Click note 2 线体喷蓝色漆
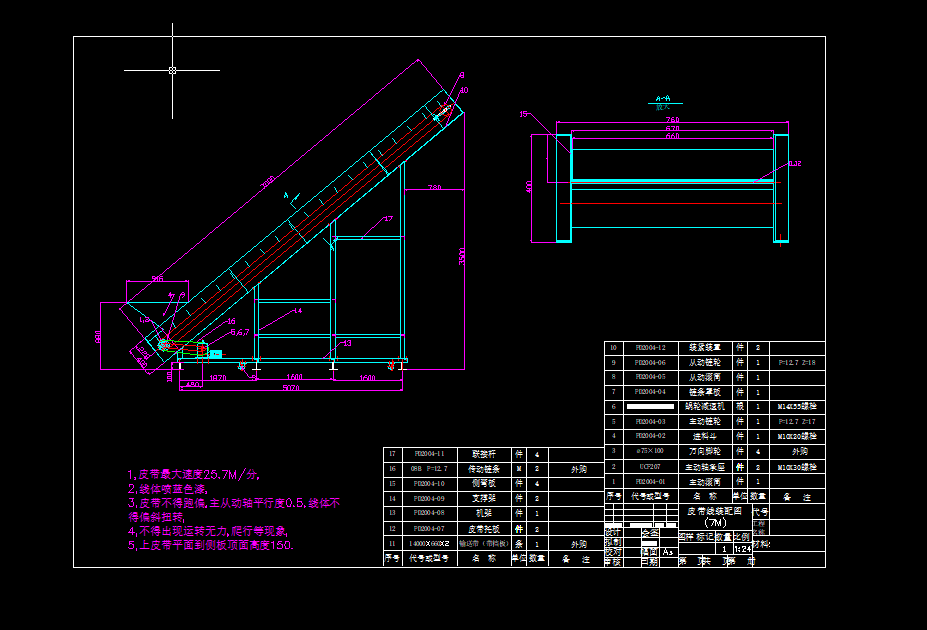Screen dimensions: 927x630 coord(168,489)
